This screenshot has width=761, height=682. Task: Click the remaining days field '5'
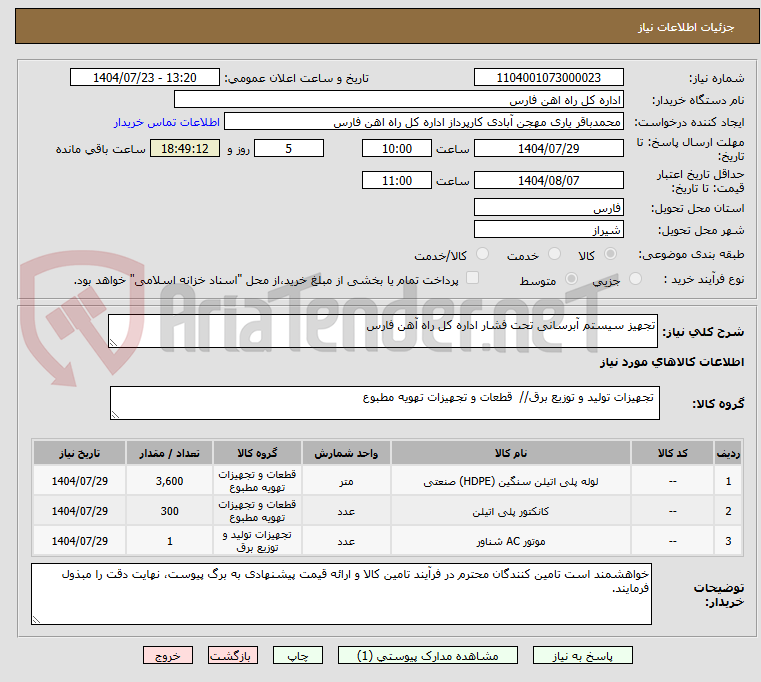[x=289, y=149]
